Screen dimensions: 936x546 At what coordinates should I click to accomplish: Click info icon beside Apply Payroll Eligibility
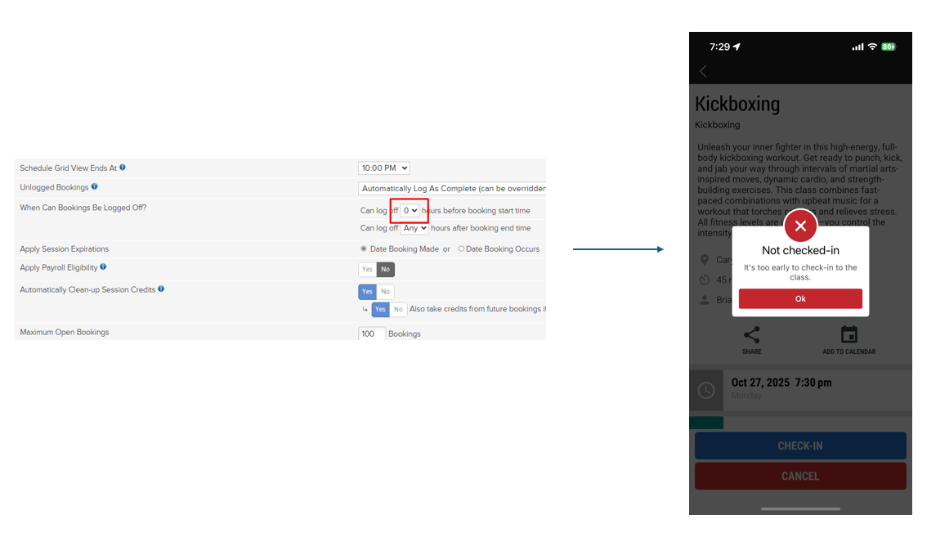[x=103, y=267]
